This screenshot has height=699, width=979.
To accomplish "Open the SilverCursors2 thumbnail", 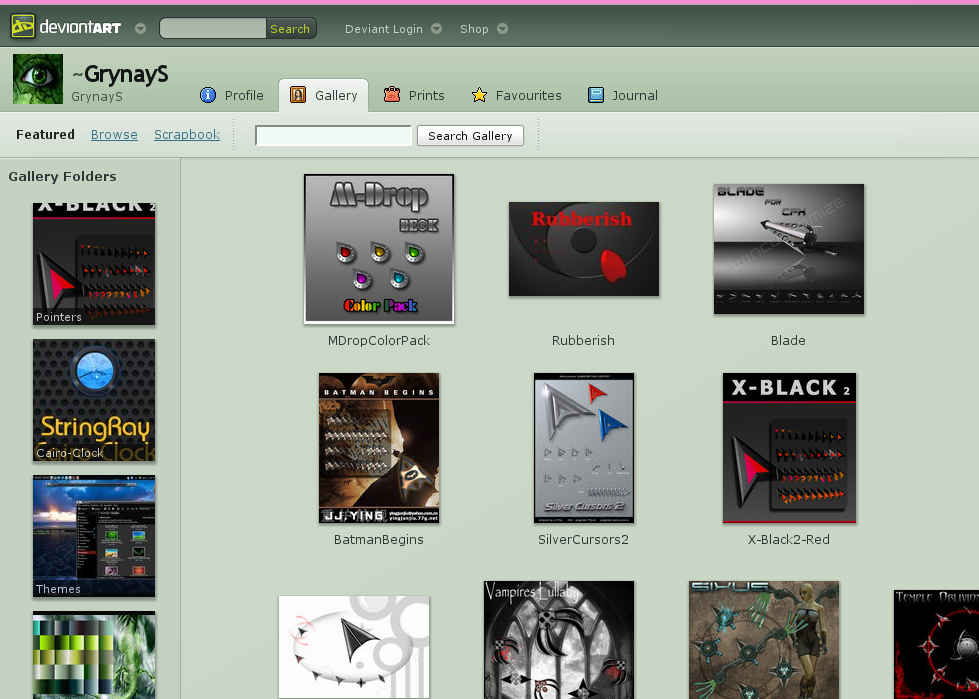I will point(584,448).
